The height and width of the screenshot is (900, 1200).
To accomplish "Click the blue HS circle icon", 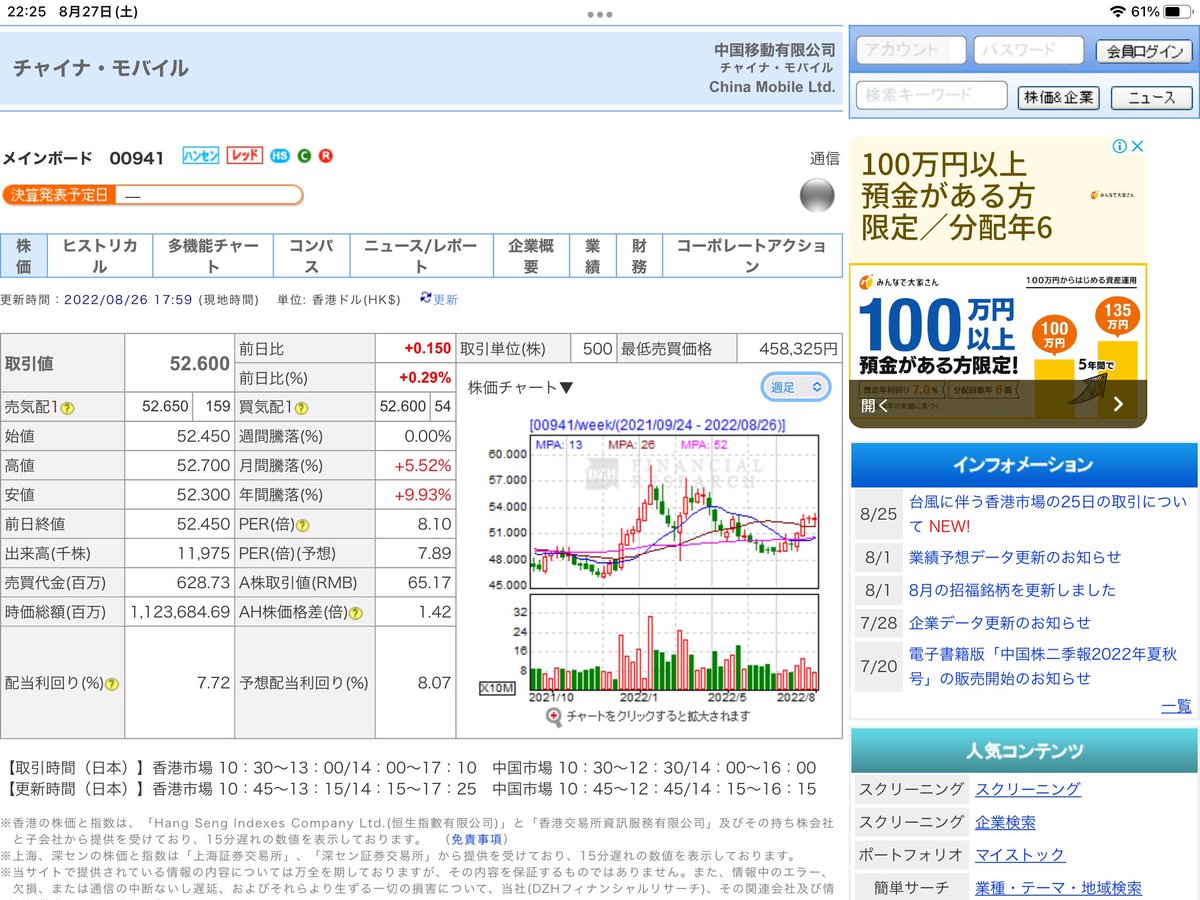I will click(280, 156).
